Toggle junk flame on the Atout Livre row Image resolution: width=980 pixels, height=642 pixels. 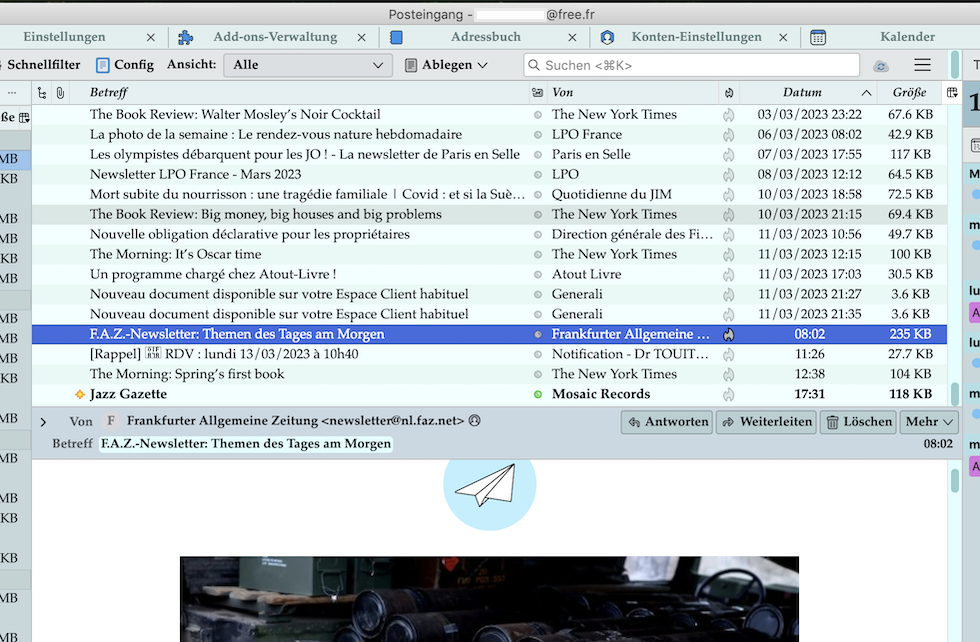(729, 274)
